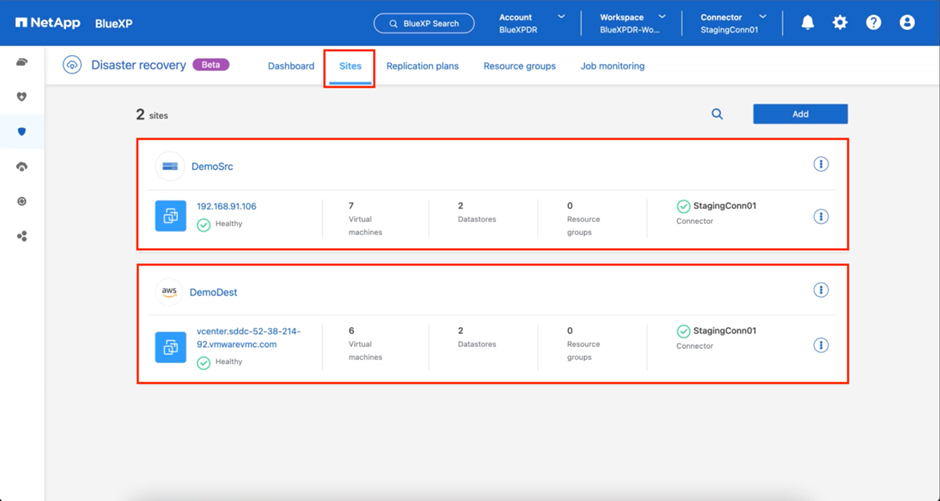Open the user profile icon
940x501 pixels.
point(907,22)
